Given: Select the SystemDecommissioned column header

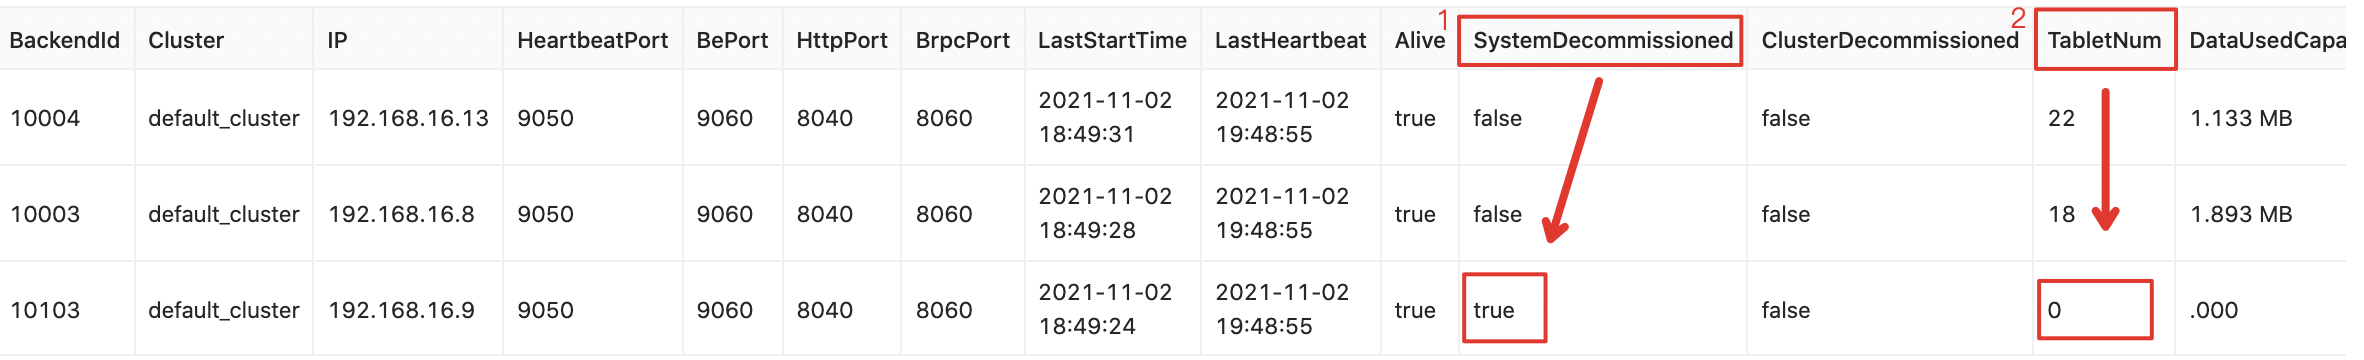Looking at the screenshot, I should [x=1603, y=40].
